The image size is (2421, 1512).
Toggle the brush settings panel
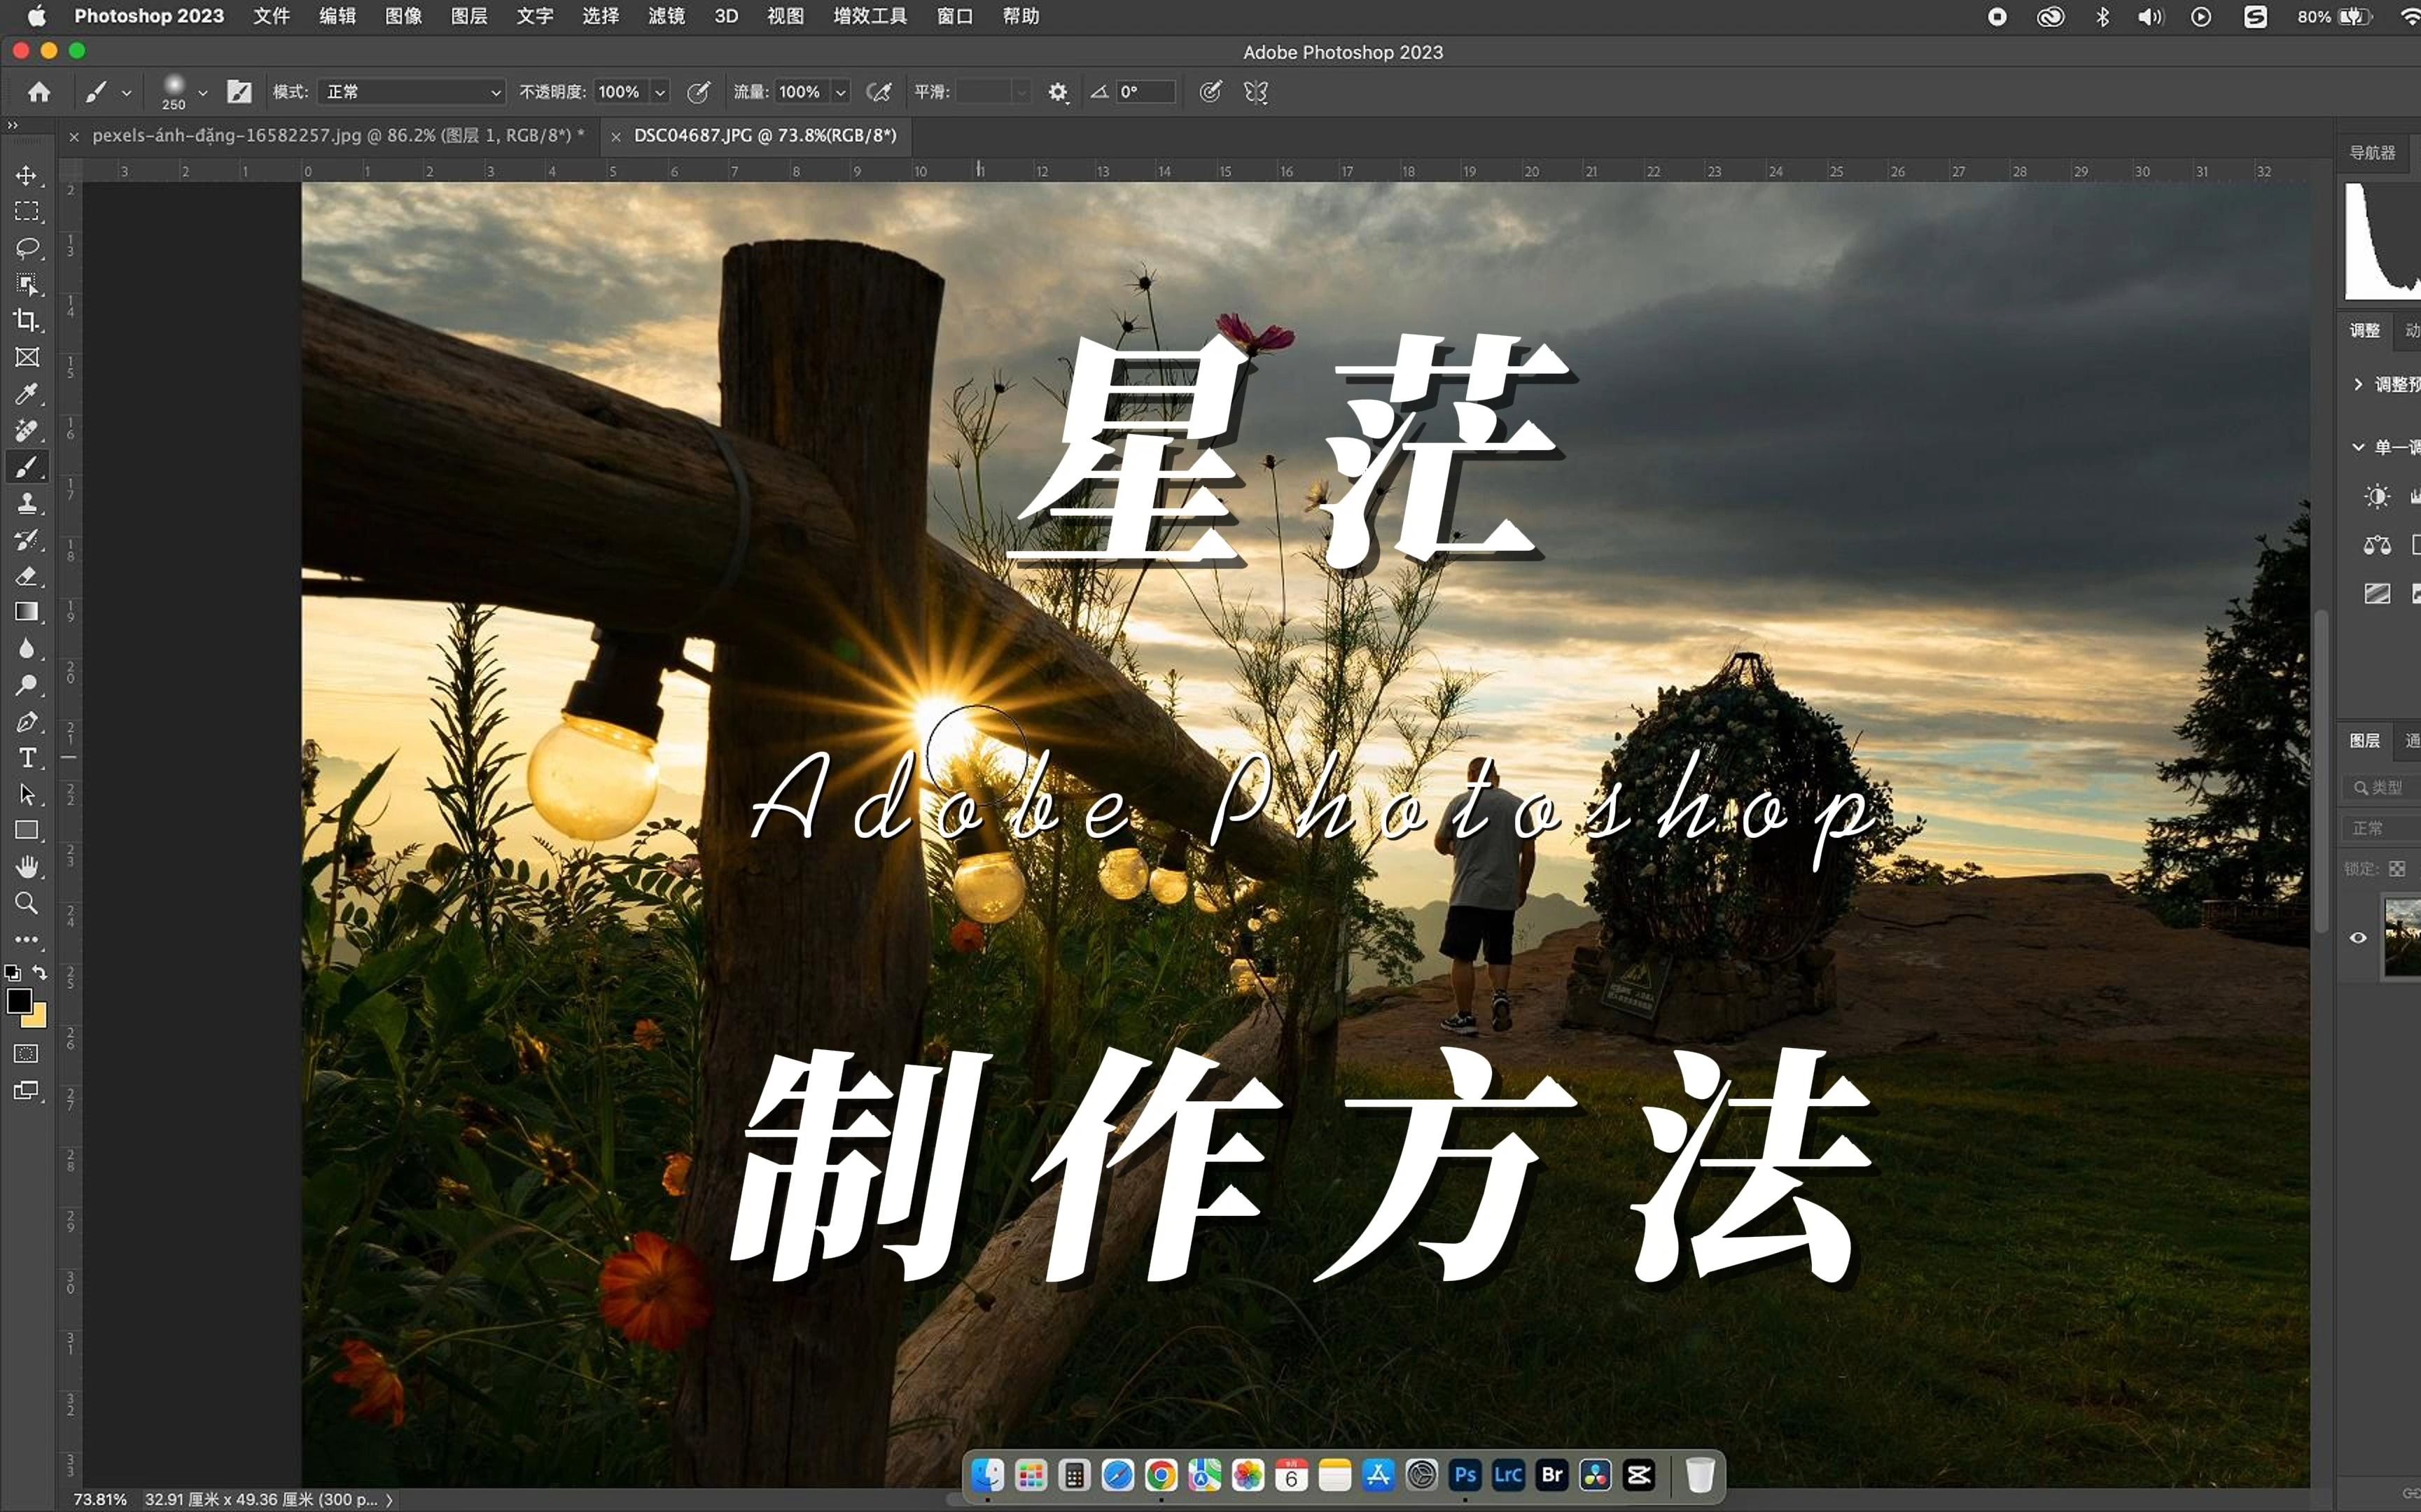coord(239,92)
